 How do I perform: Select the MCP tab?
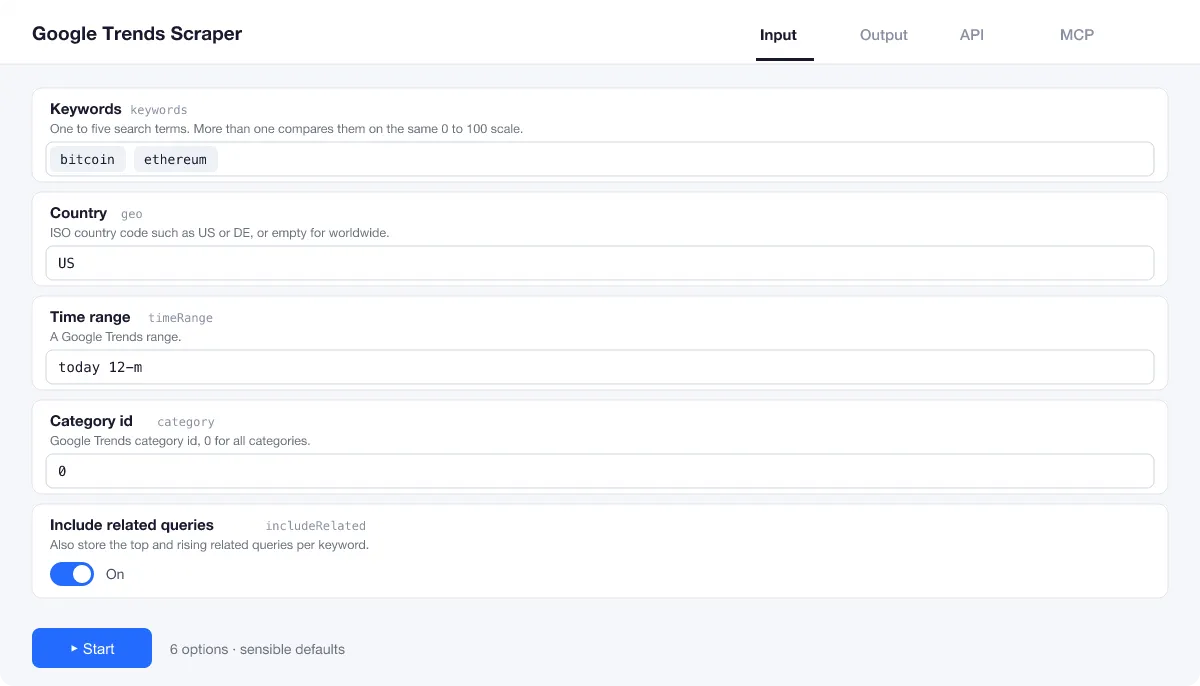click(x=1077, y=35)
